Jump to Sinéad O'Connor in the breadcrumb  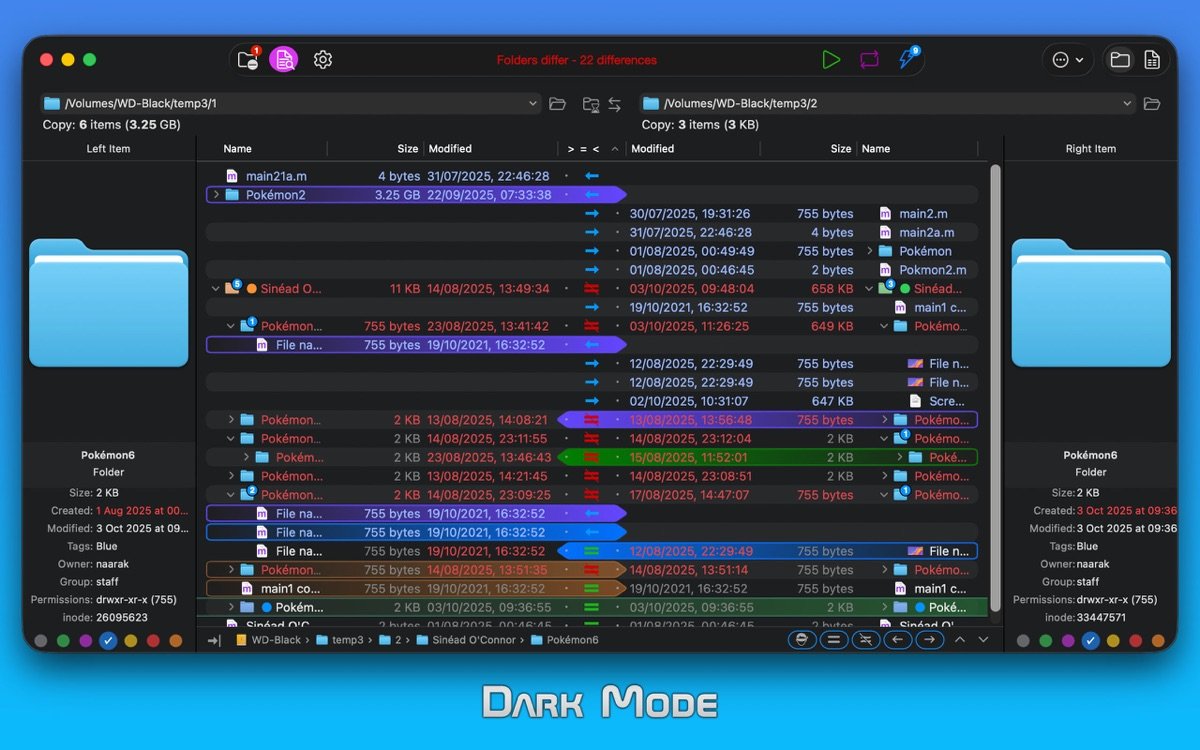pyautogui.click(x=473, y=640)
